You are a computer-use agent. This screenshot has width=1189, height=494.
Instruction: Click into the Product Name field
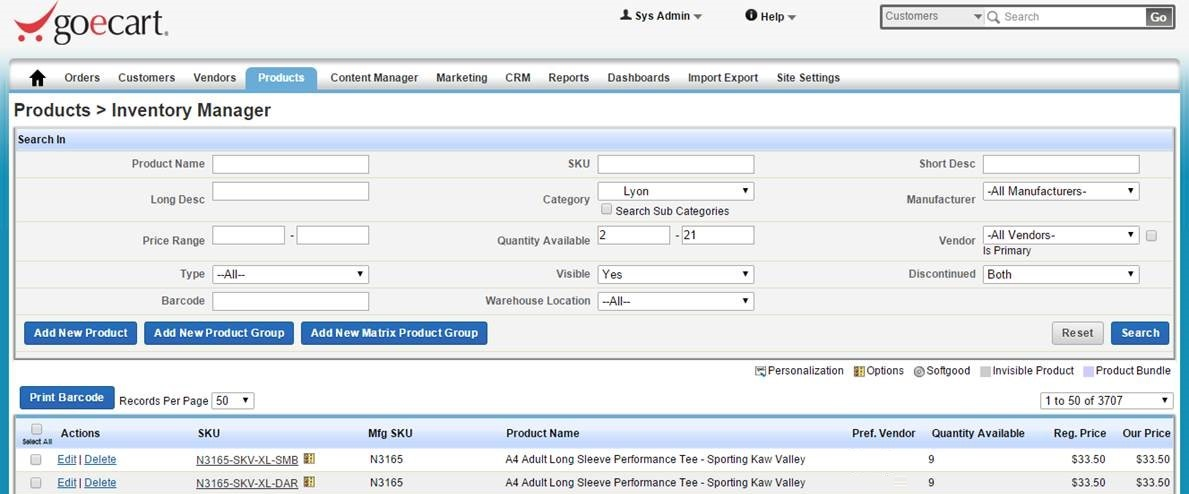(290, 164)
